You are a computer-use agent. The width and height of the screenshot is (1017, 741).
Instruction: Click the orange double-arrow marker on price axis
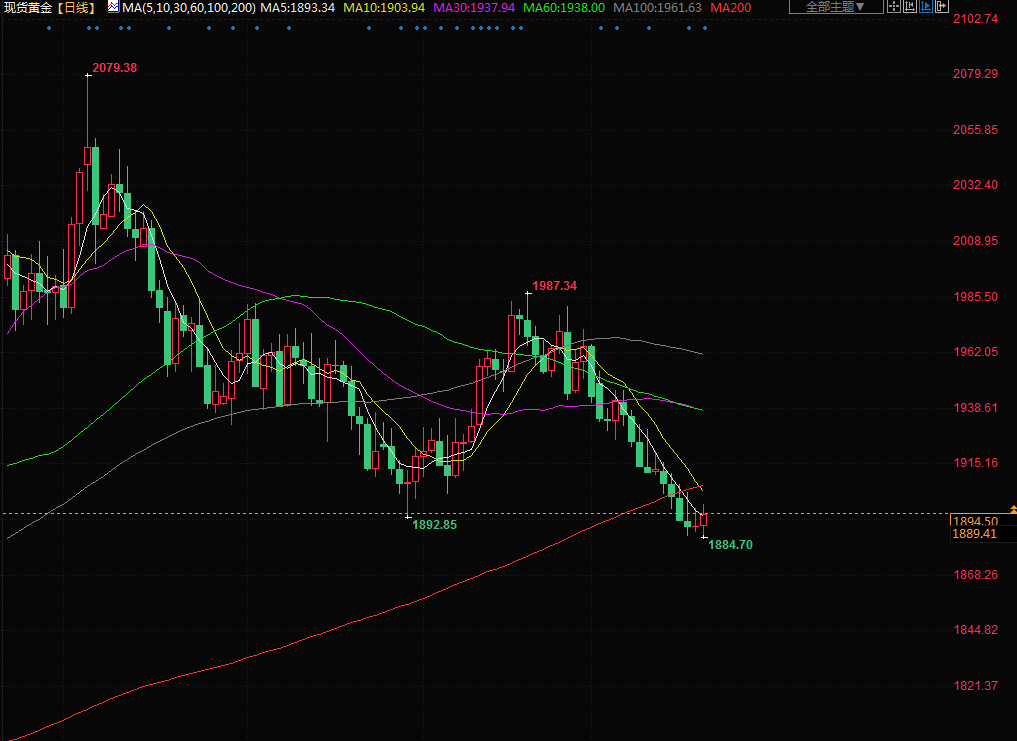tap(1012, 511)
